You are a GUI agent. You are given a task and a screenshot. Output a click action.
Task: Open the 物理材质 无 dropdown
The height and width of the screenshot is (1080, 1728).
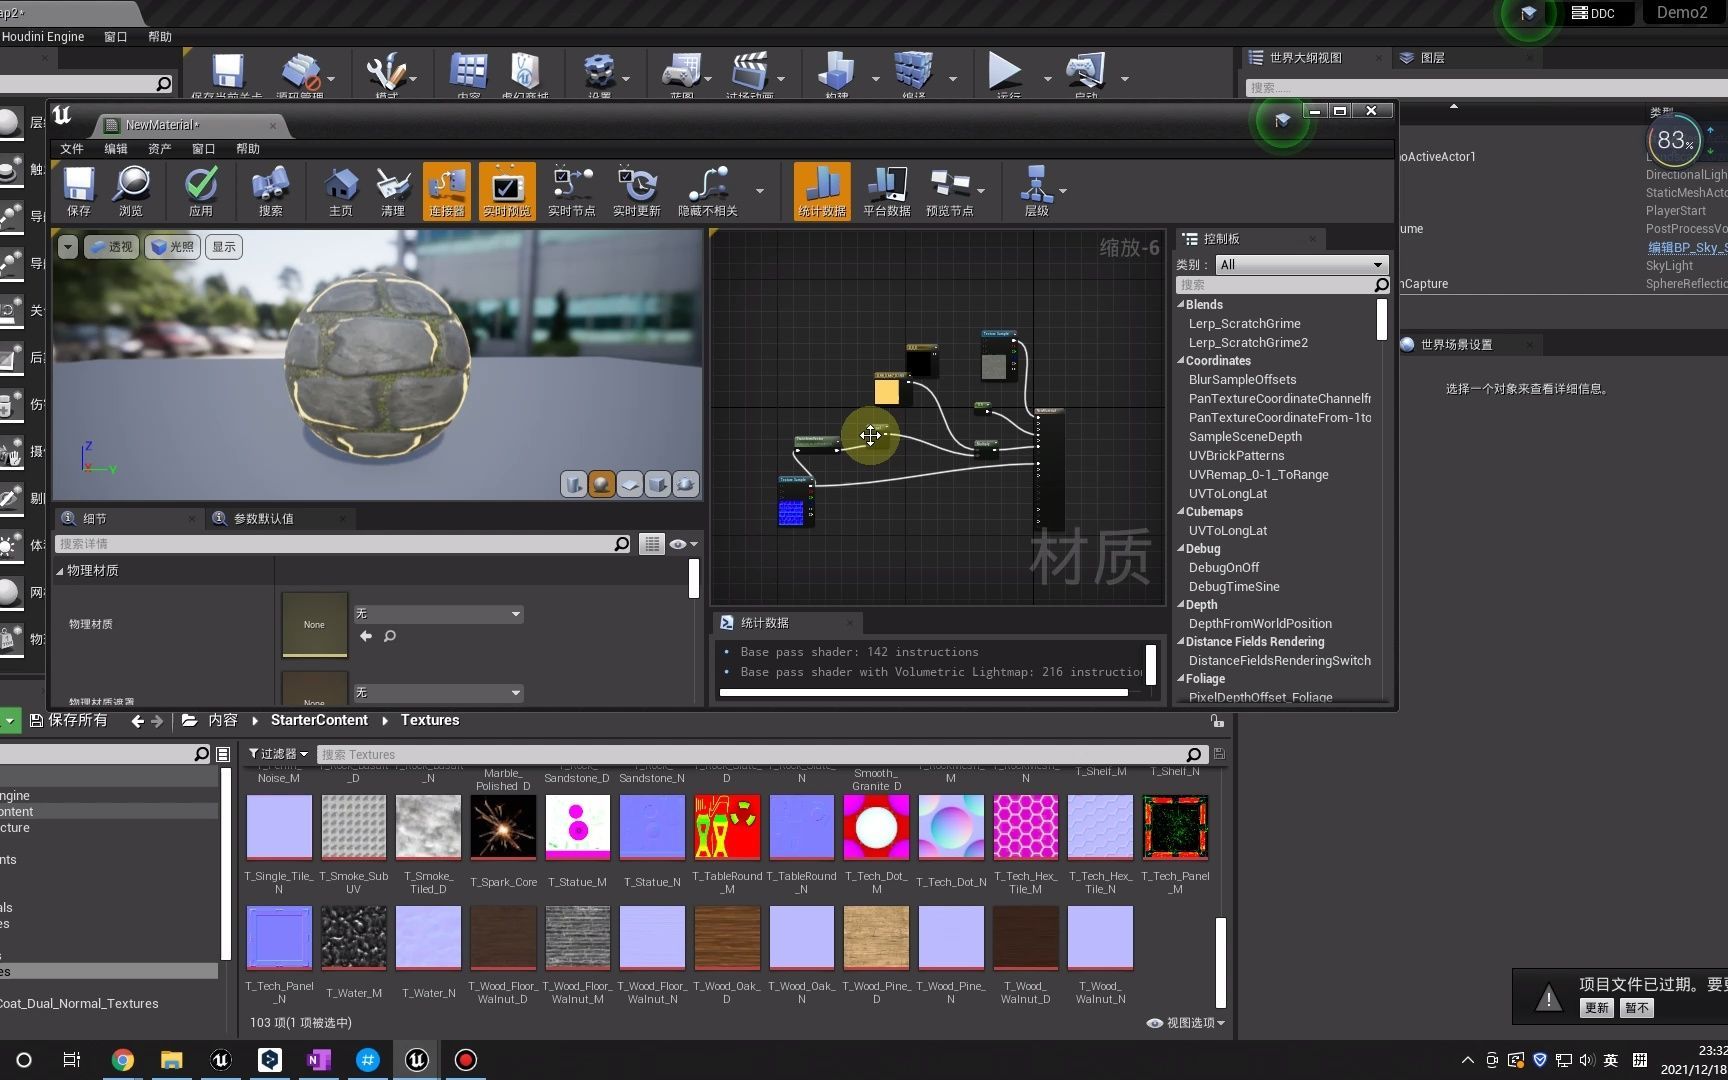(437, 613)
